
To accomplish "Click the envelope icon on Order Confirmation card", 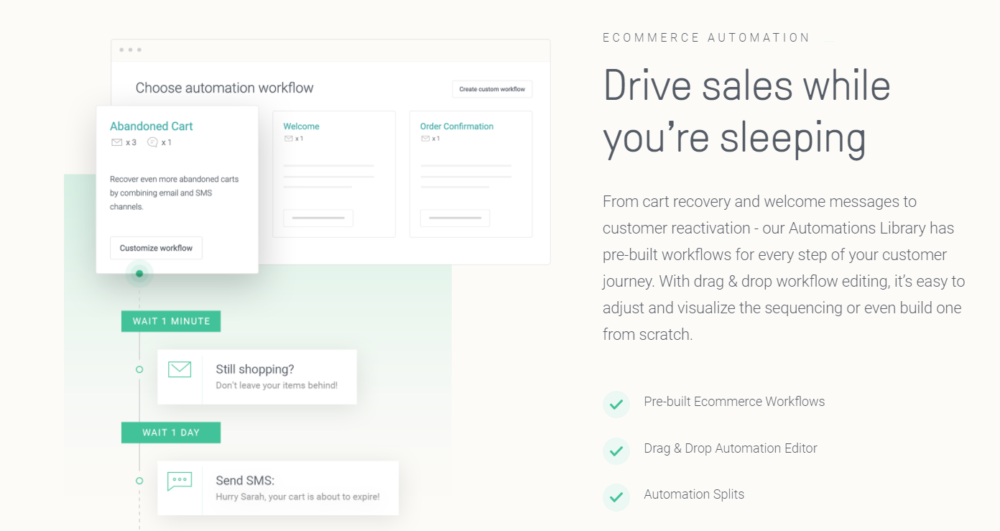I will tap(425, 138).
